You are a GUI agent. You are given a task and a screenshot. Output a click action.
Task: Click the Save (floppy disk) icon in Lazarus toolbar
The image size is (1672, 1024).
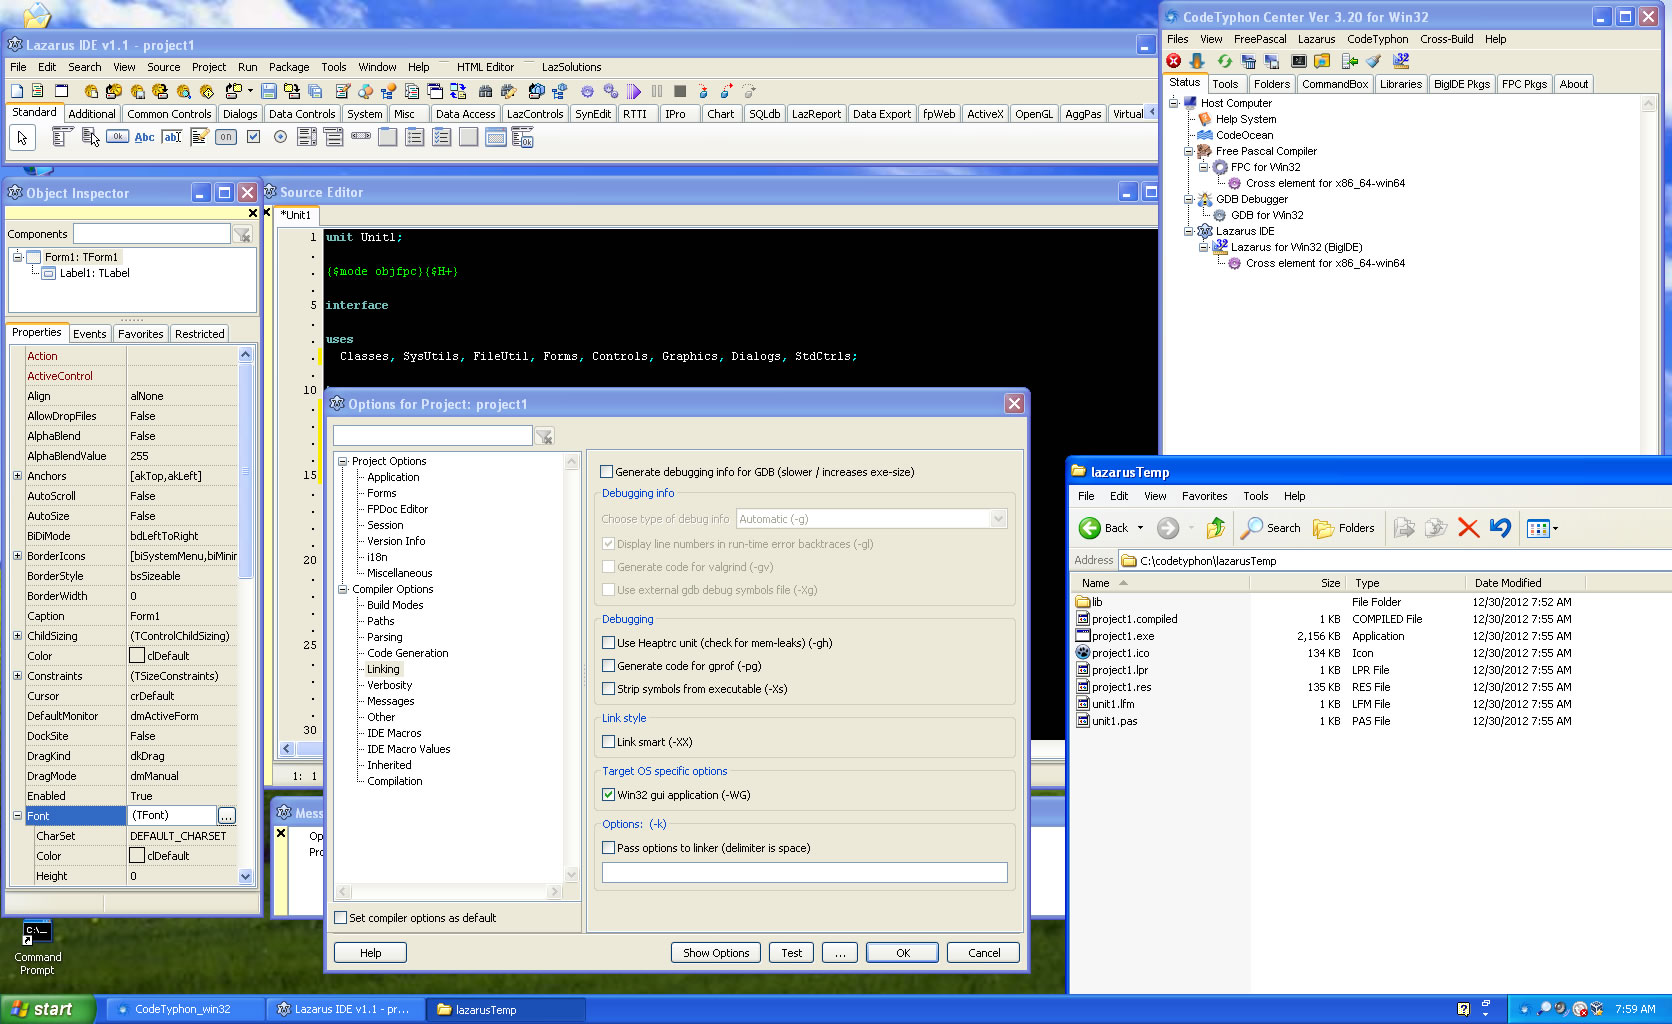click(x=269, y=91)
